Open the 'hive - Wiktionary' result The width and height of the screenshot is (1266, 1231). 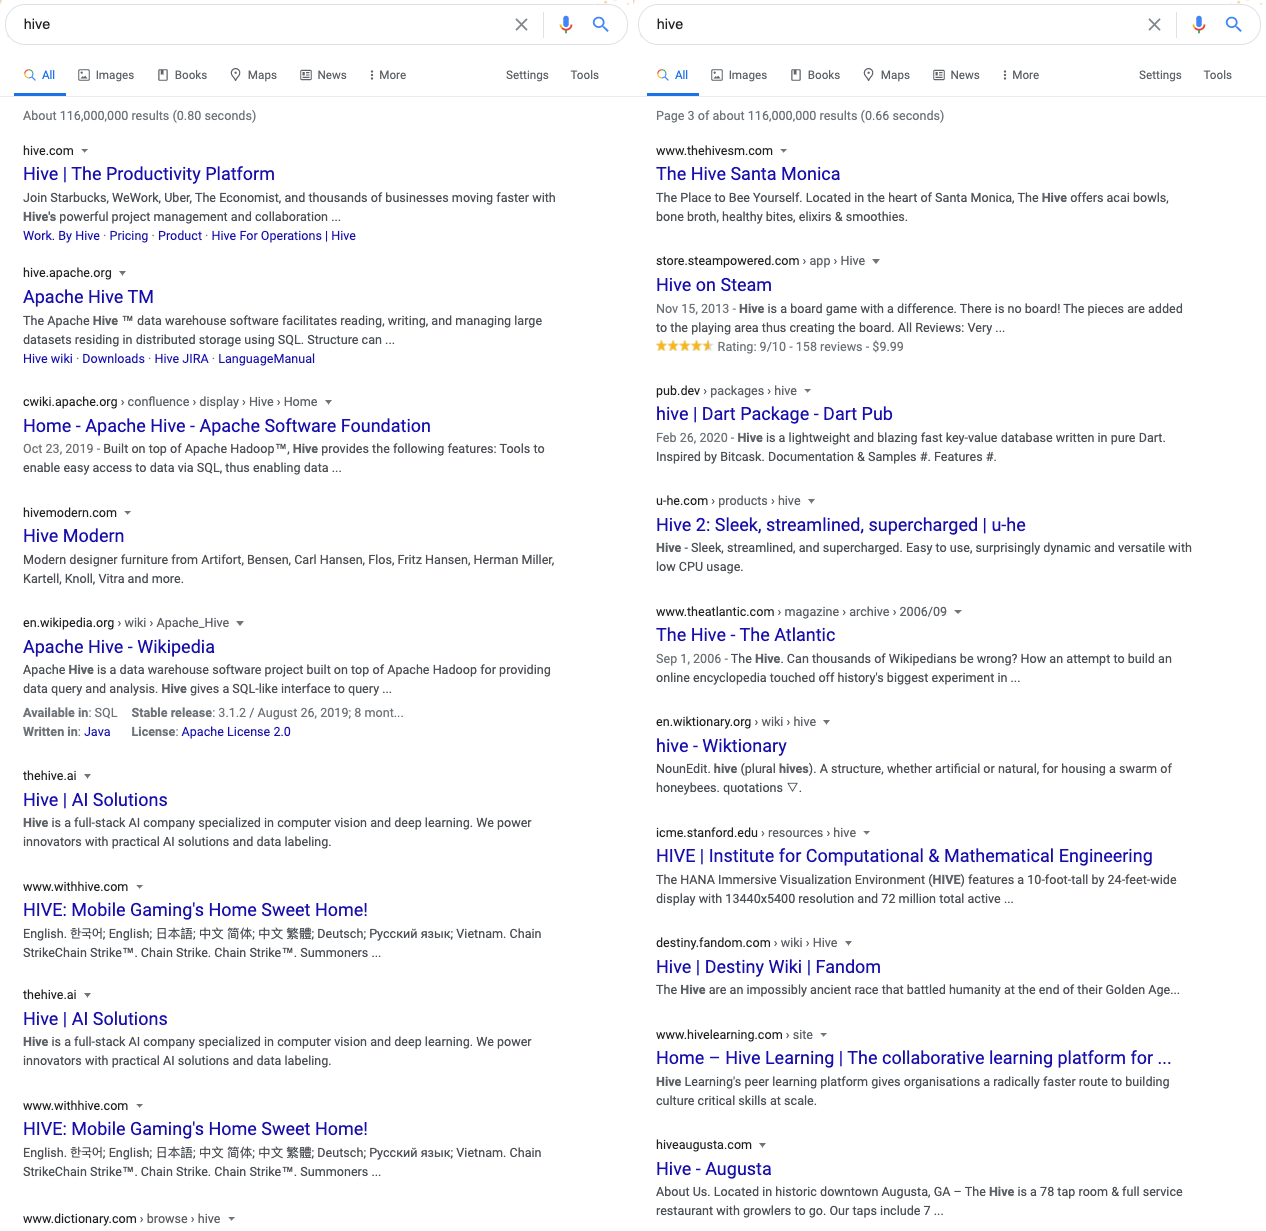pyautogui.click(x=721, y=746)
